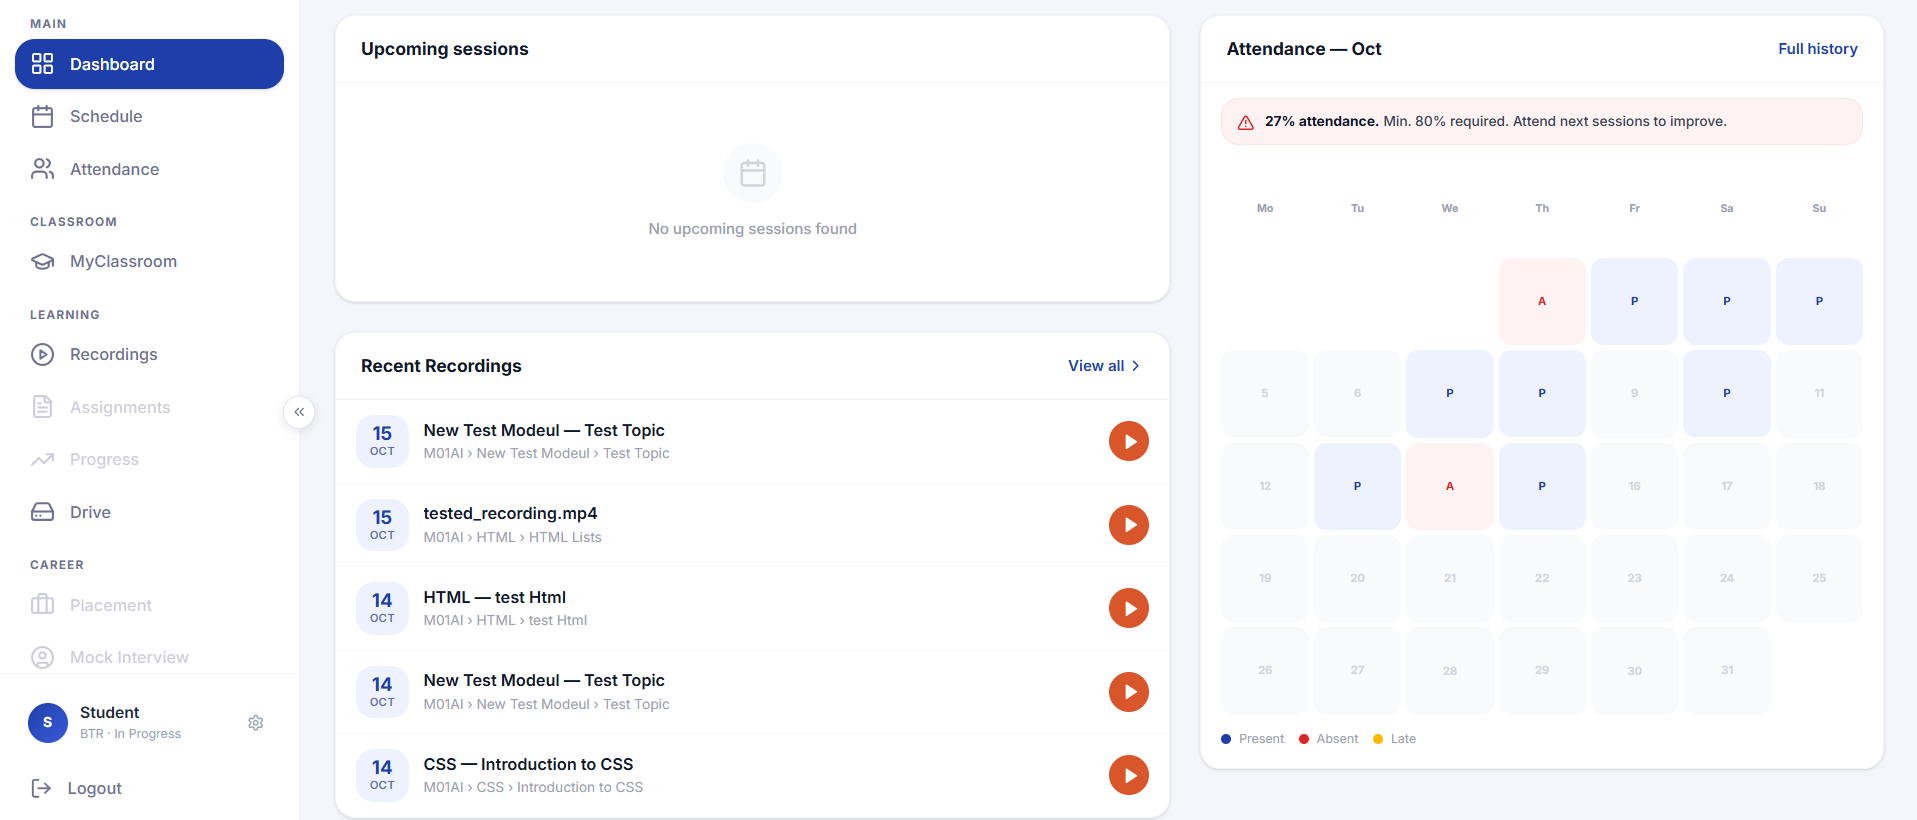The height and width of the screenshot is (820, 1917).
Task: Click 'BTR · In Progress' status text
Action: (x=130, y=734)
